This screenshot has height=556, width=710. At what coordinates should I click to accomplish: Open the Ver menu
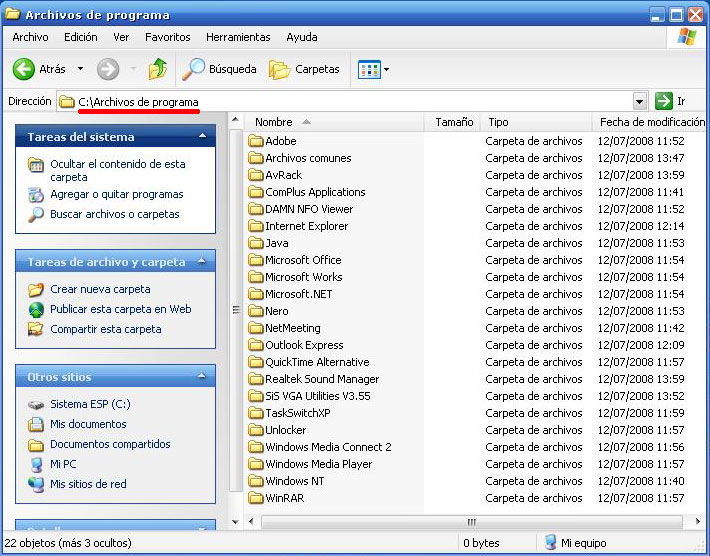tap(121, 37)
